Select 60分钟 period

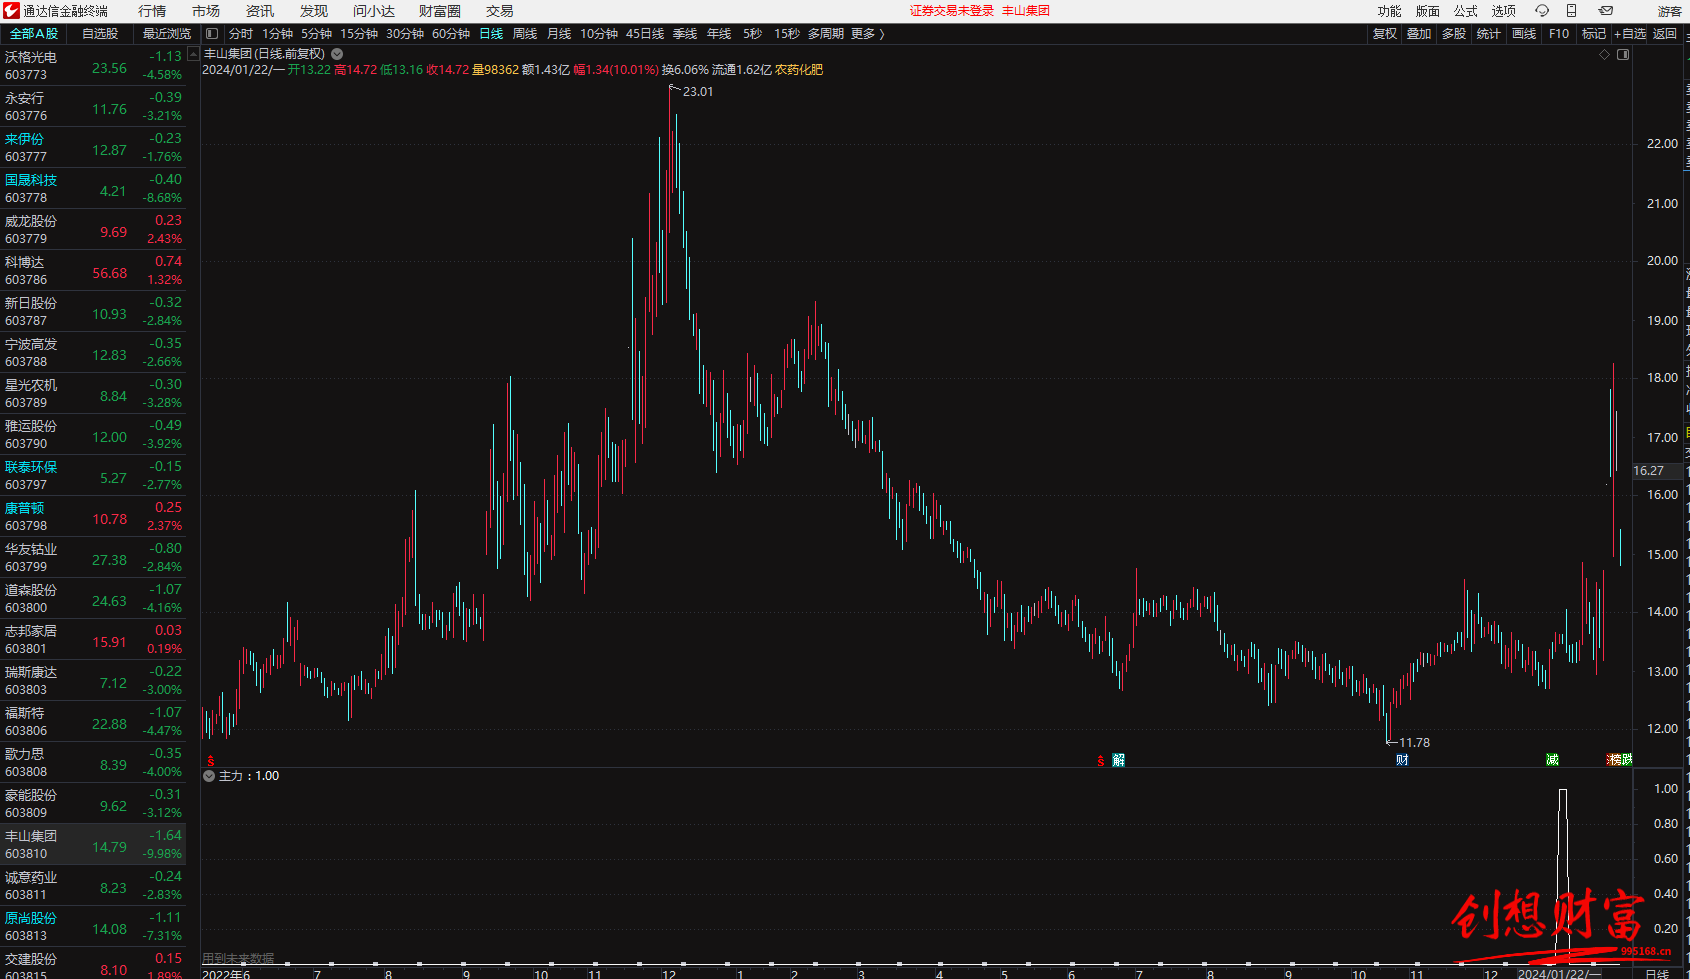pos(451,34)
